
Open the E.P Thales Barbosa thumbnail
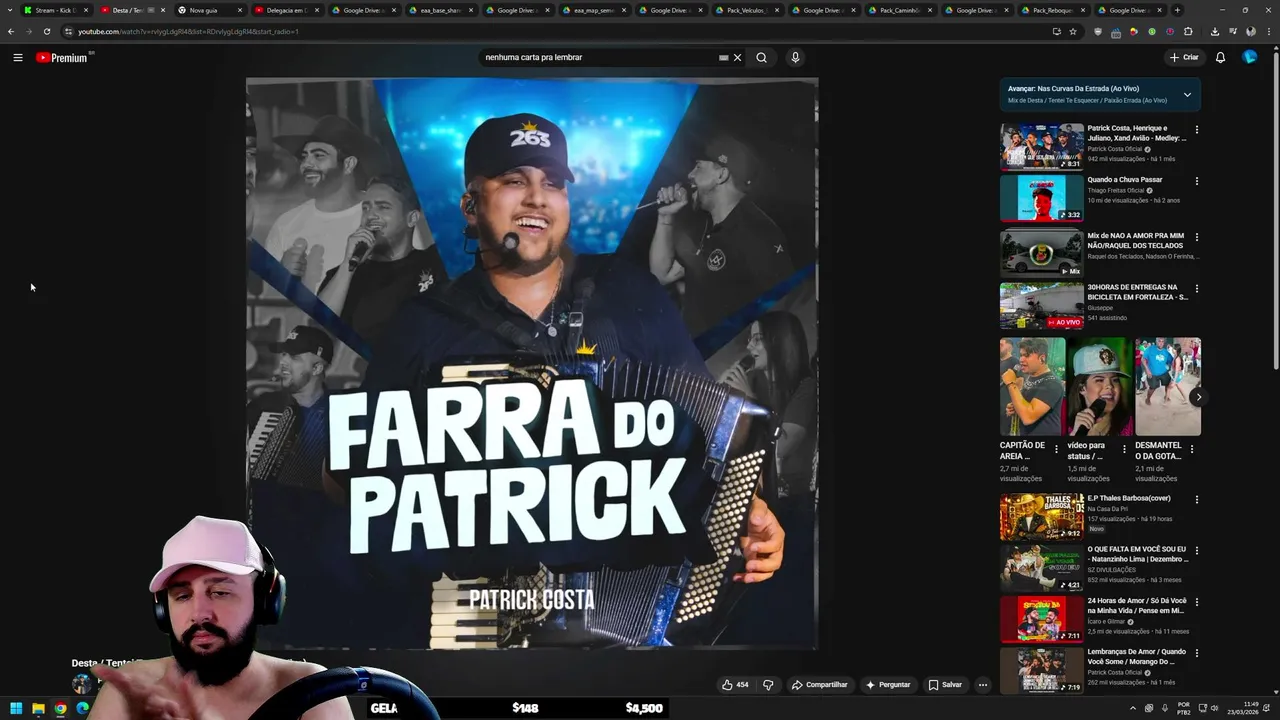tap(1041, 517)
